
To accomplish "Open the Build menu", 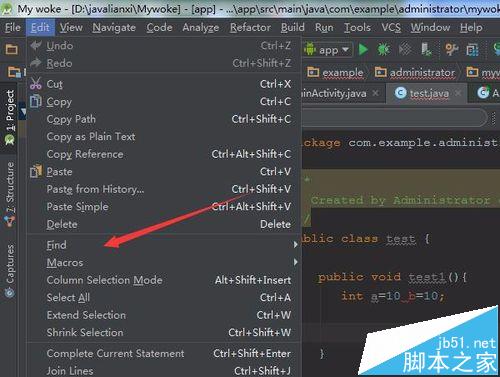I will click(292, 27).
